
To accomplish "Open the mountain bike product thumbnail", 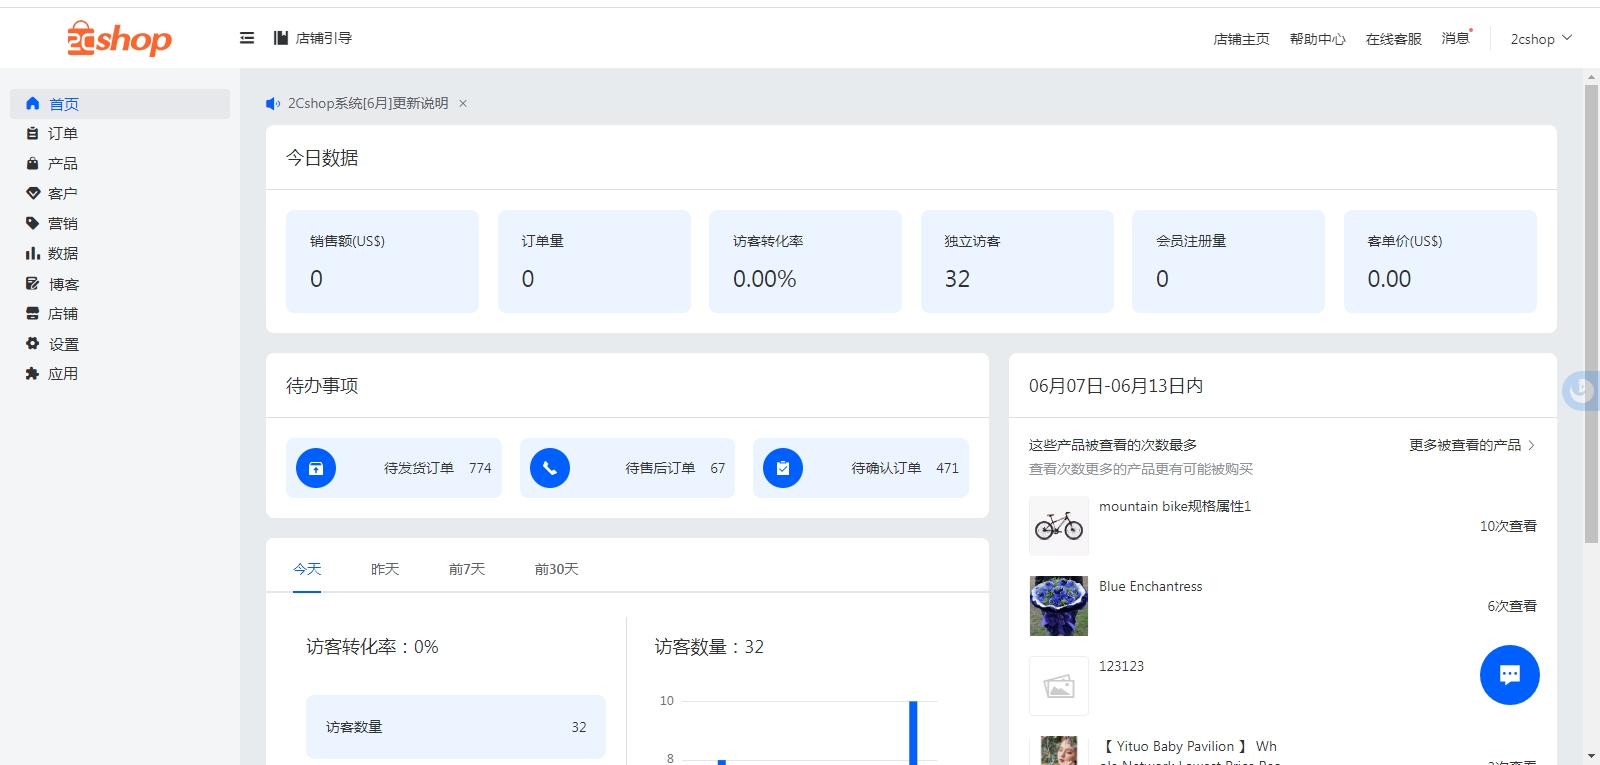I will click(x=1059, y=526).
